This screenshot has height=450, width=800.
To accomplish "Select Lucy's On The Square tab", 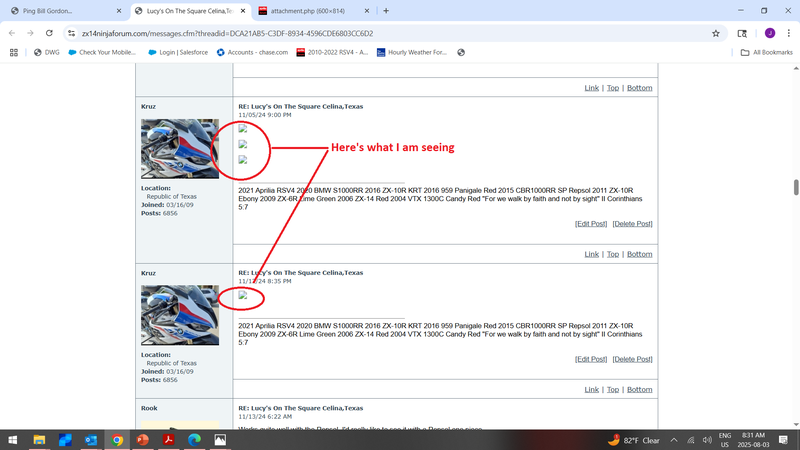I will tap(190, 11).
